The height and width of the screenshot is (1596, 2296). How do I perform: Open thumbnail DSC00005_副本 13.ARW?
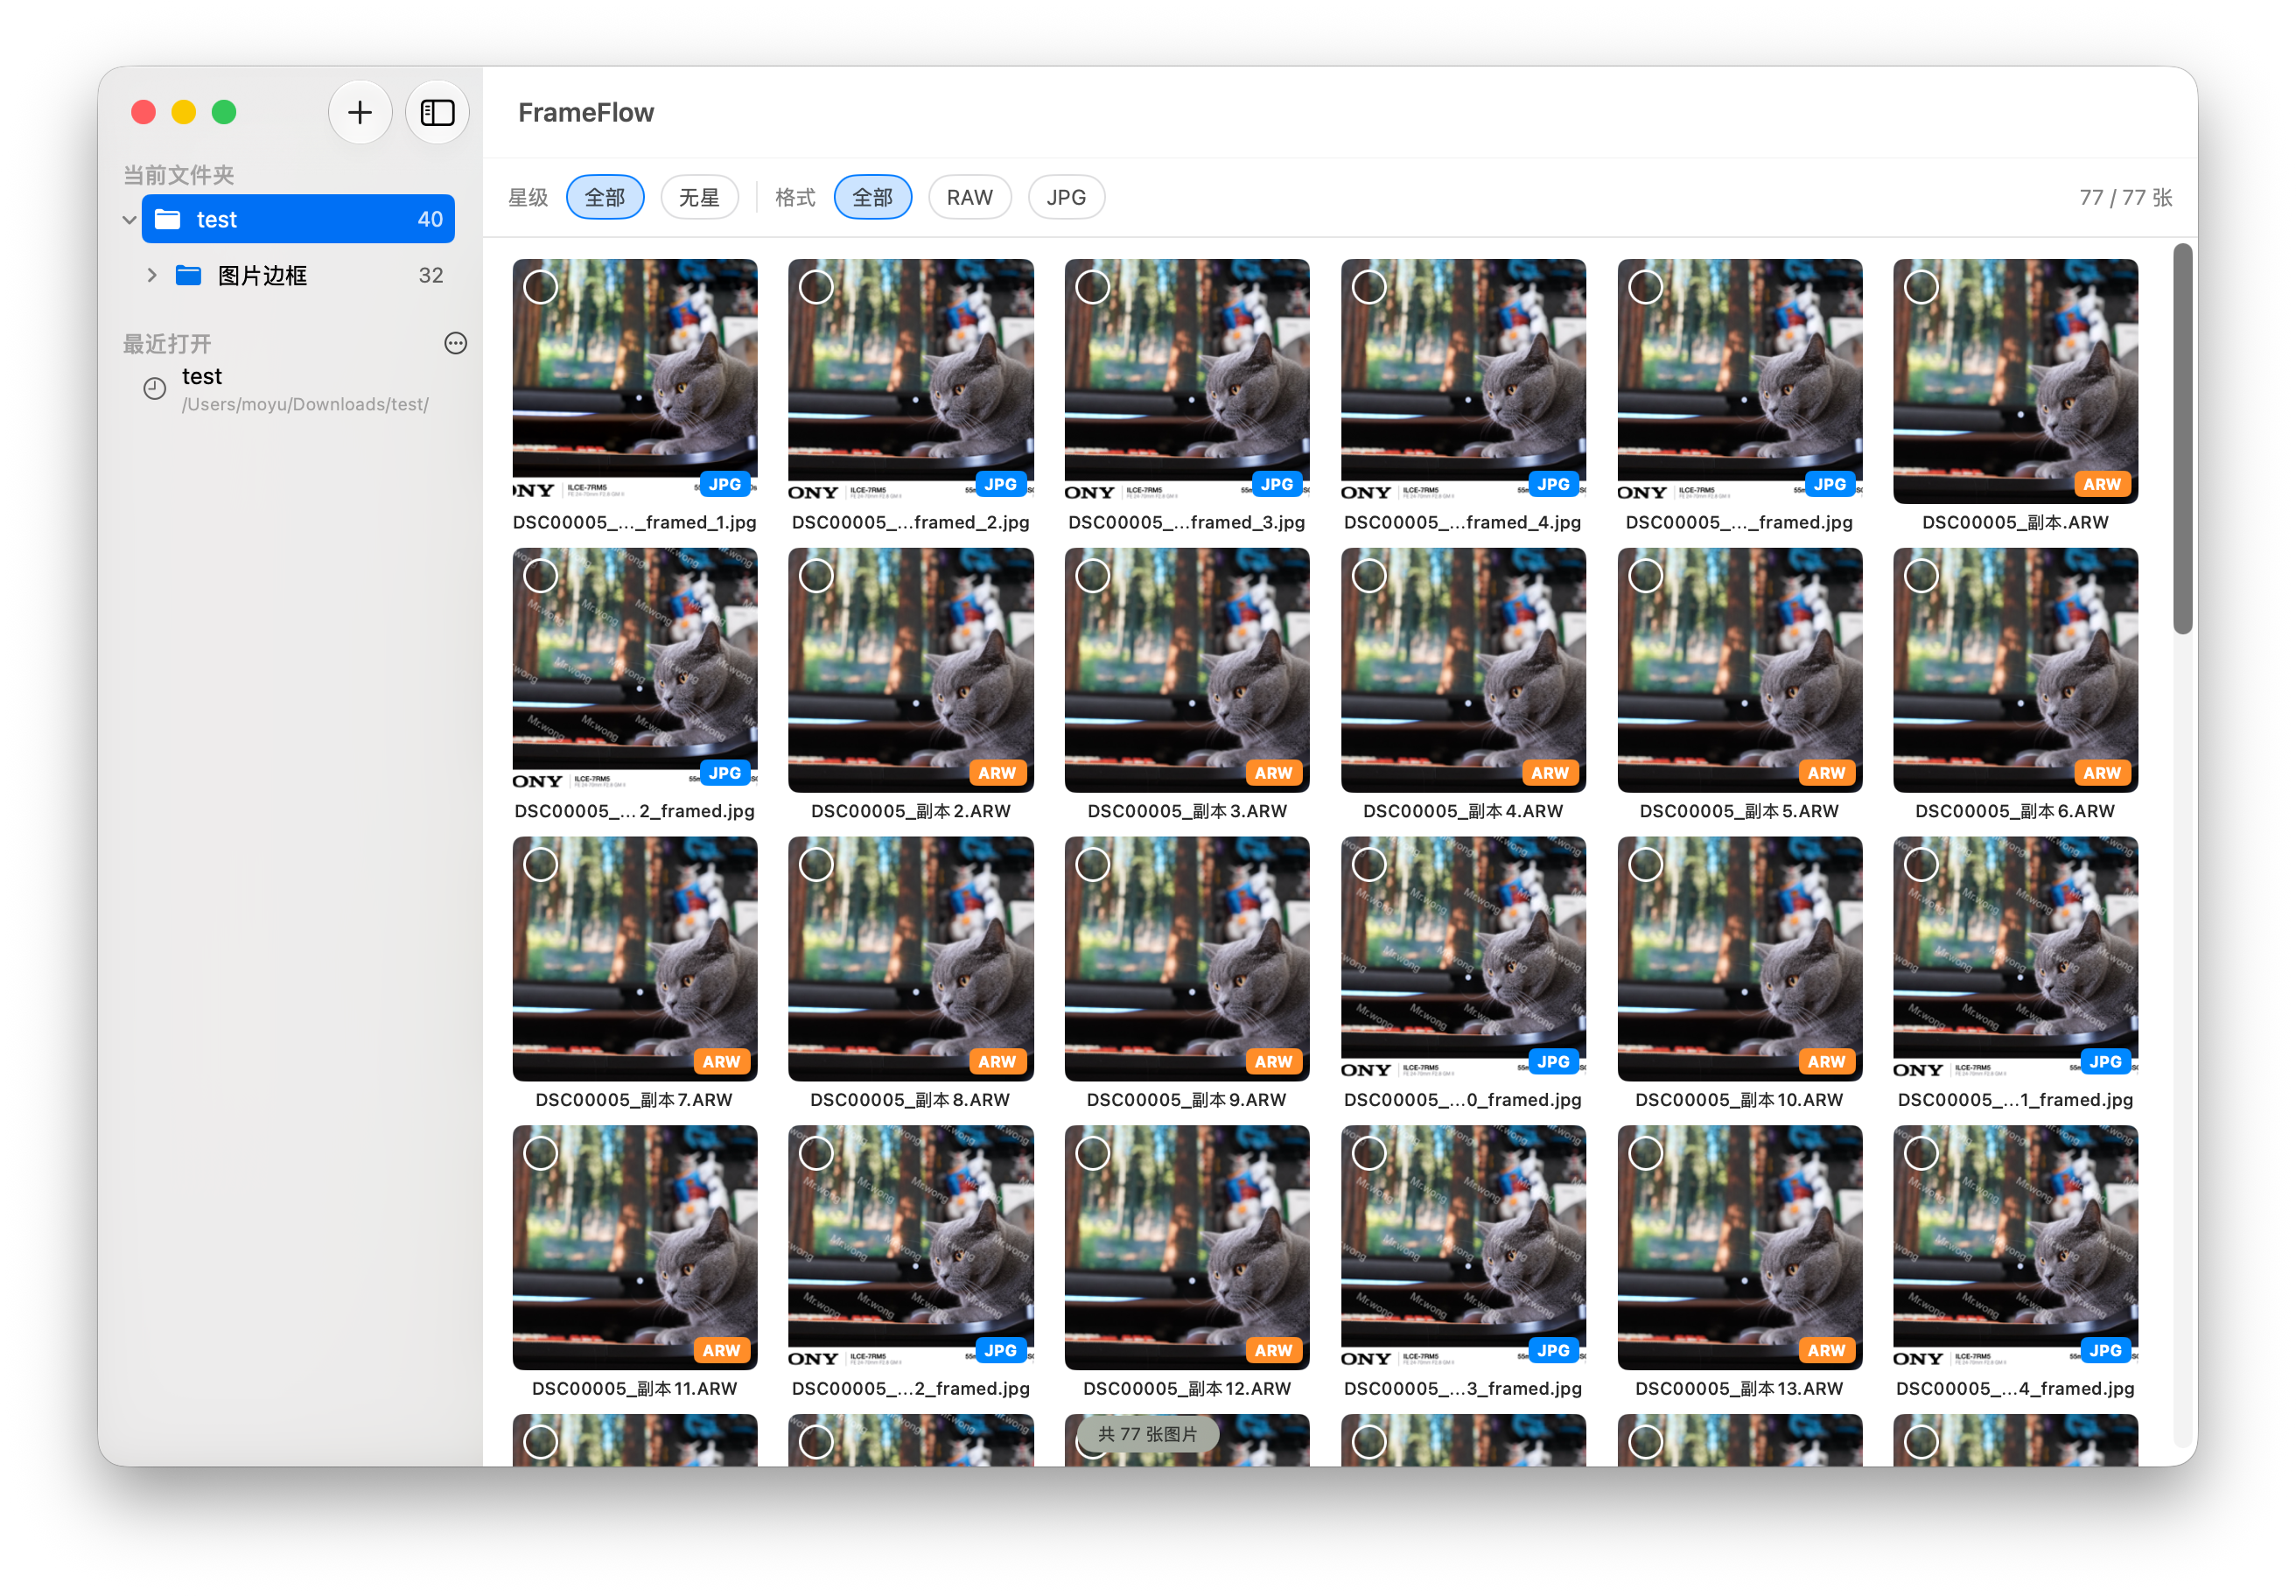[x=1739, y=1247]
